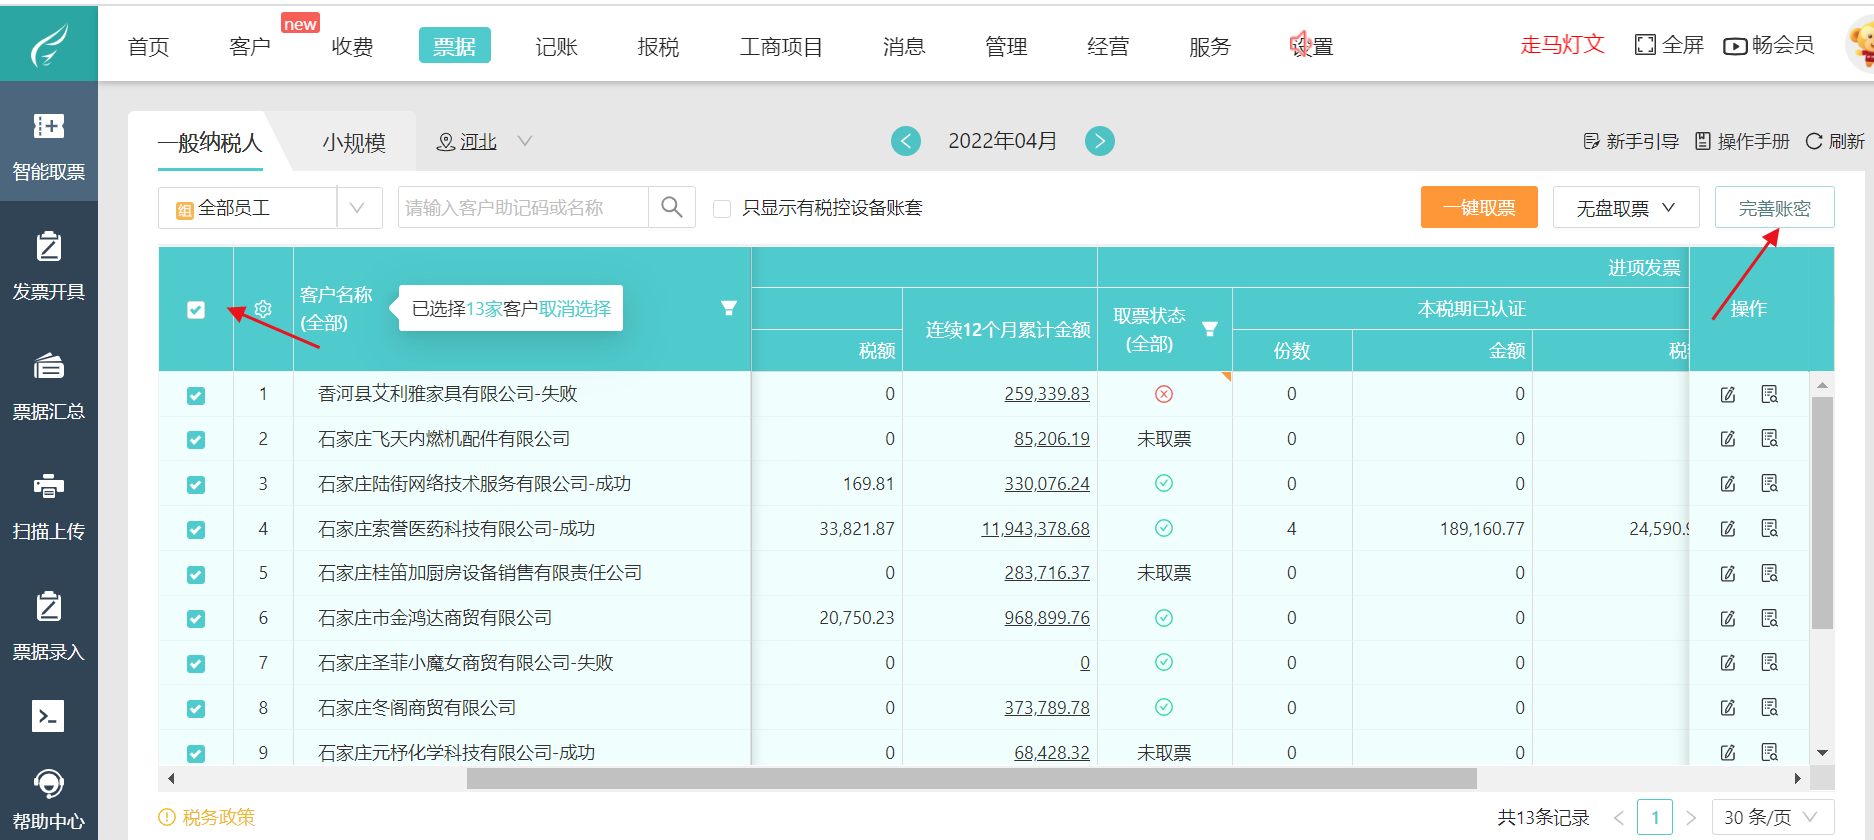
Task: Click the customer search input field
Action: point(522,208)
